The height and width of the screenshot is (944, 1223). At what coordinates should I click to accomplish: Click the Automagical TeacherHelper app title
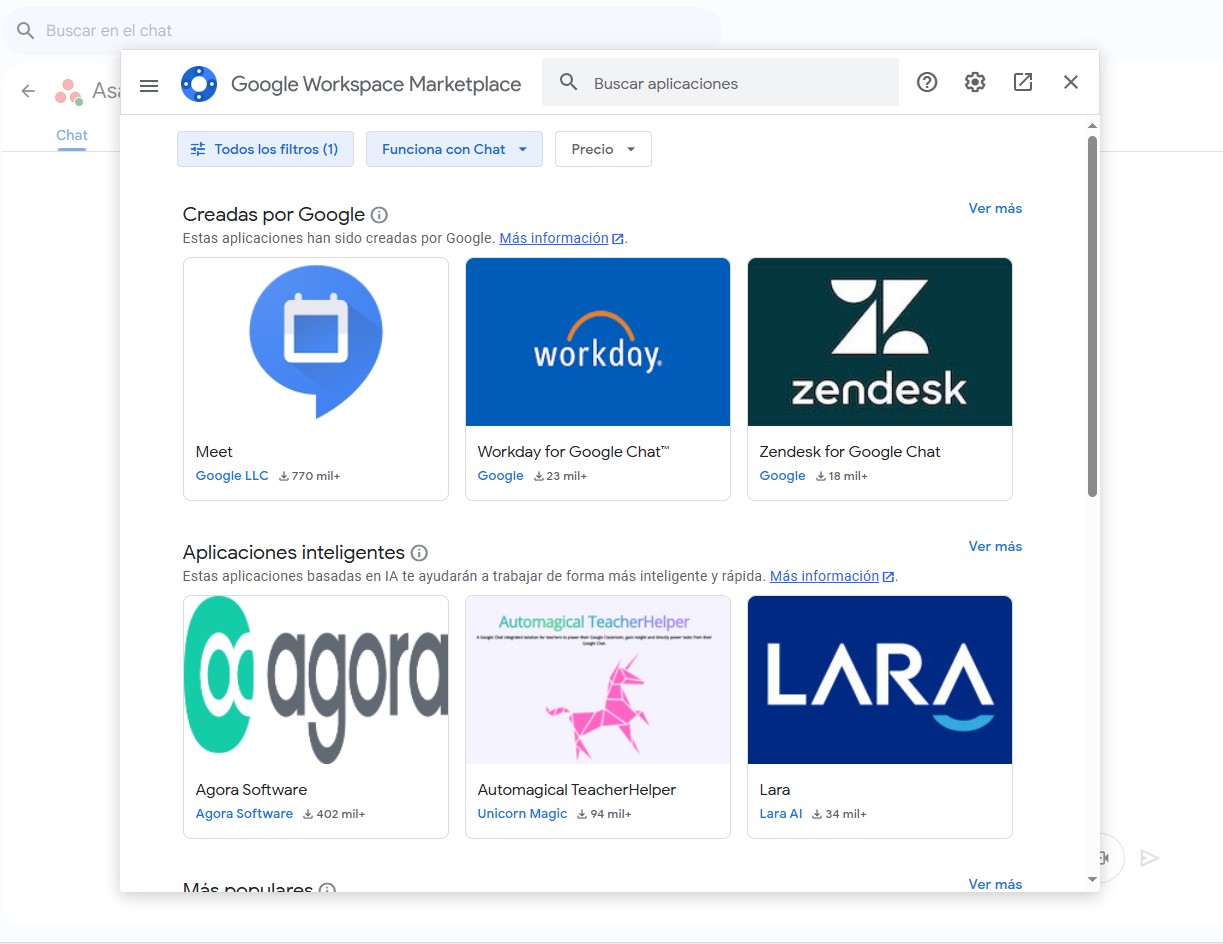click(577, 790)
